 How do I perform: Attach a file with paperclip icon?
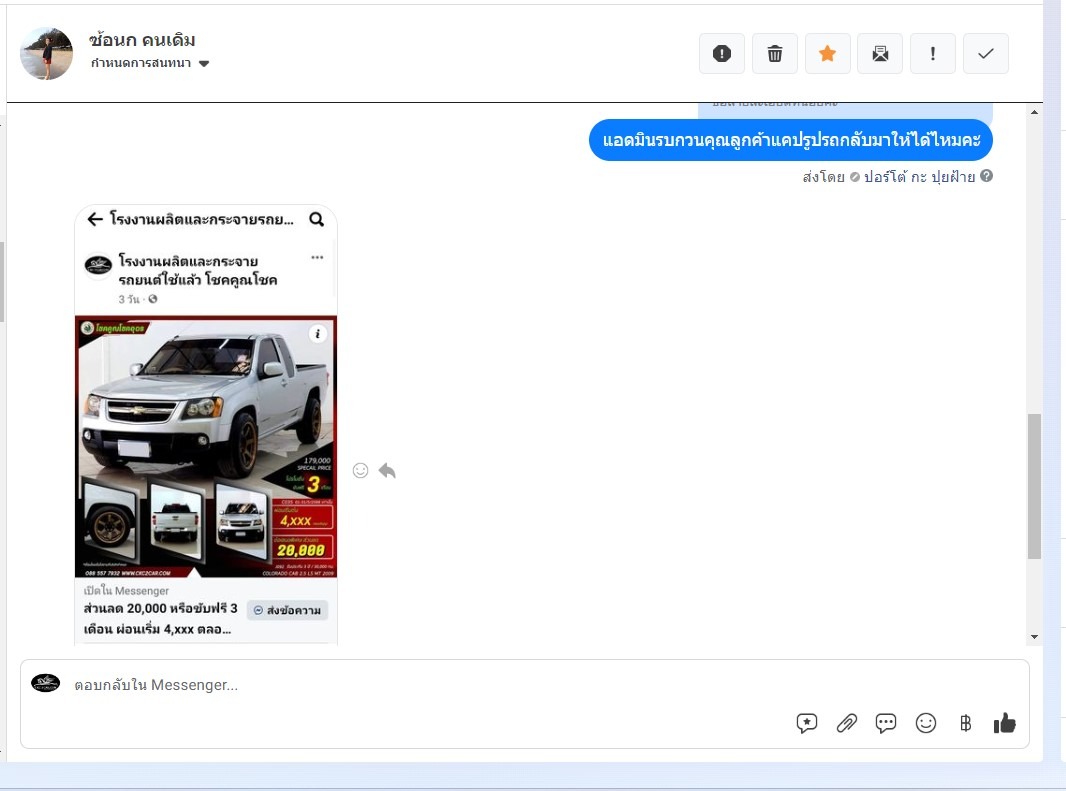point(847,723)
